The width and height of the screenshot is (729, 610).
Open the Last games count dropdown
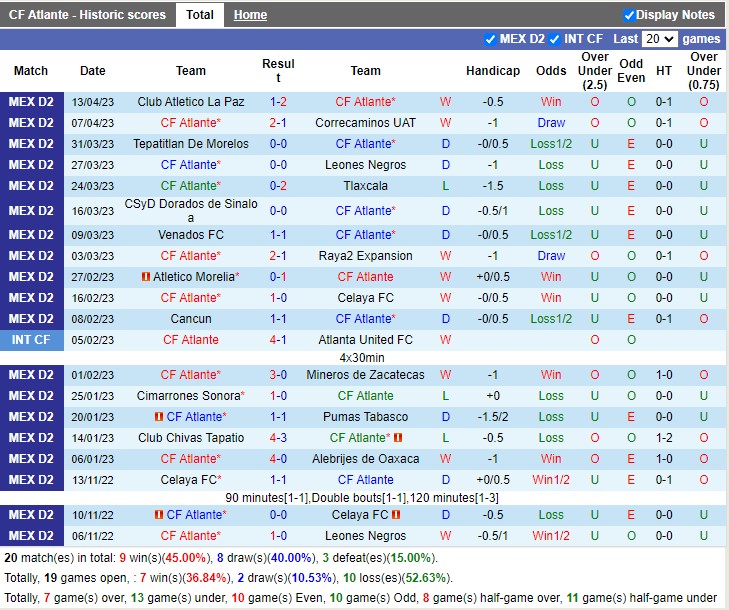pos(659,39)
